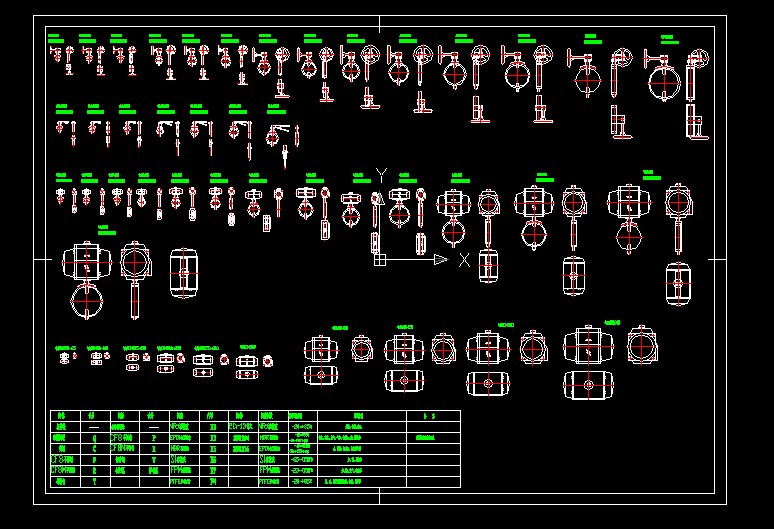Viewport: 774px width, 529px height.
Task: Click the X axis label of UCS icon
Action: point(464,260)
